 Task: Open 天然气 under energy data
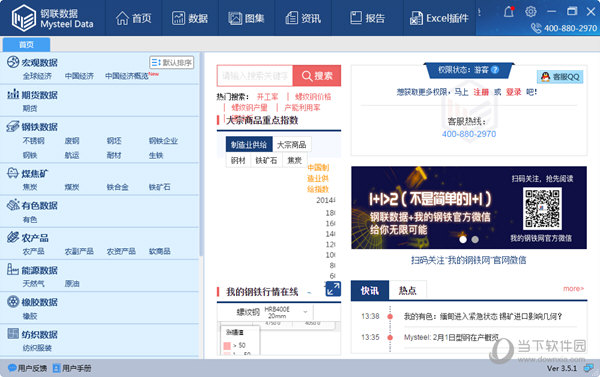point(33,283)
